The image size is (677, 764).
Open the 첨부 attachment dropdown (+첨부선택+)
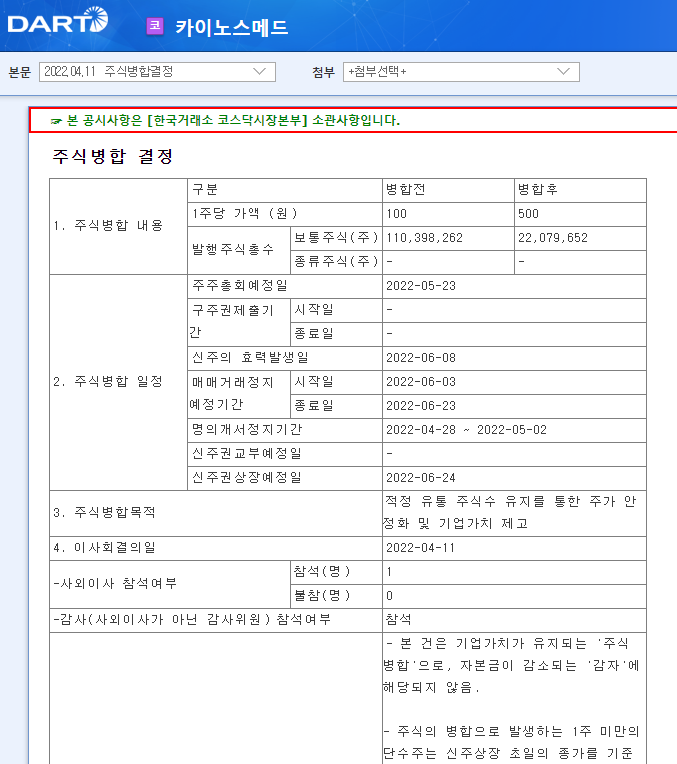click(x=461, y=72)
